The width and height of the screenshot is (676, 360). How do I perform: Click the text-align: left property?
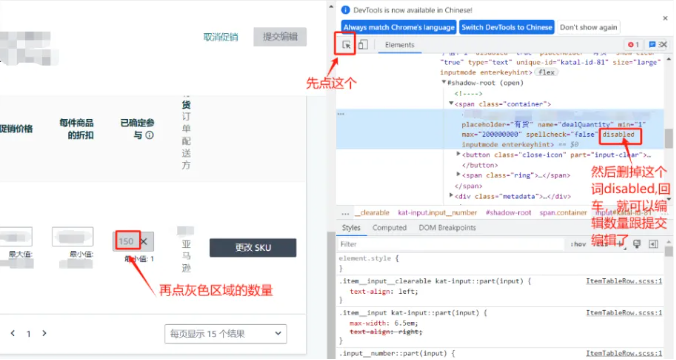(x=384, y=292)
